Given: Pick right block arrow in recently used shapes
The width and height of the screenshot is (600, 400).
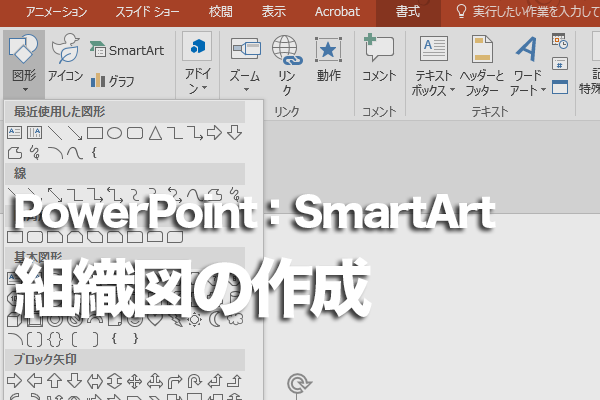Looking at the screenshot, I should point(214,133).
